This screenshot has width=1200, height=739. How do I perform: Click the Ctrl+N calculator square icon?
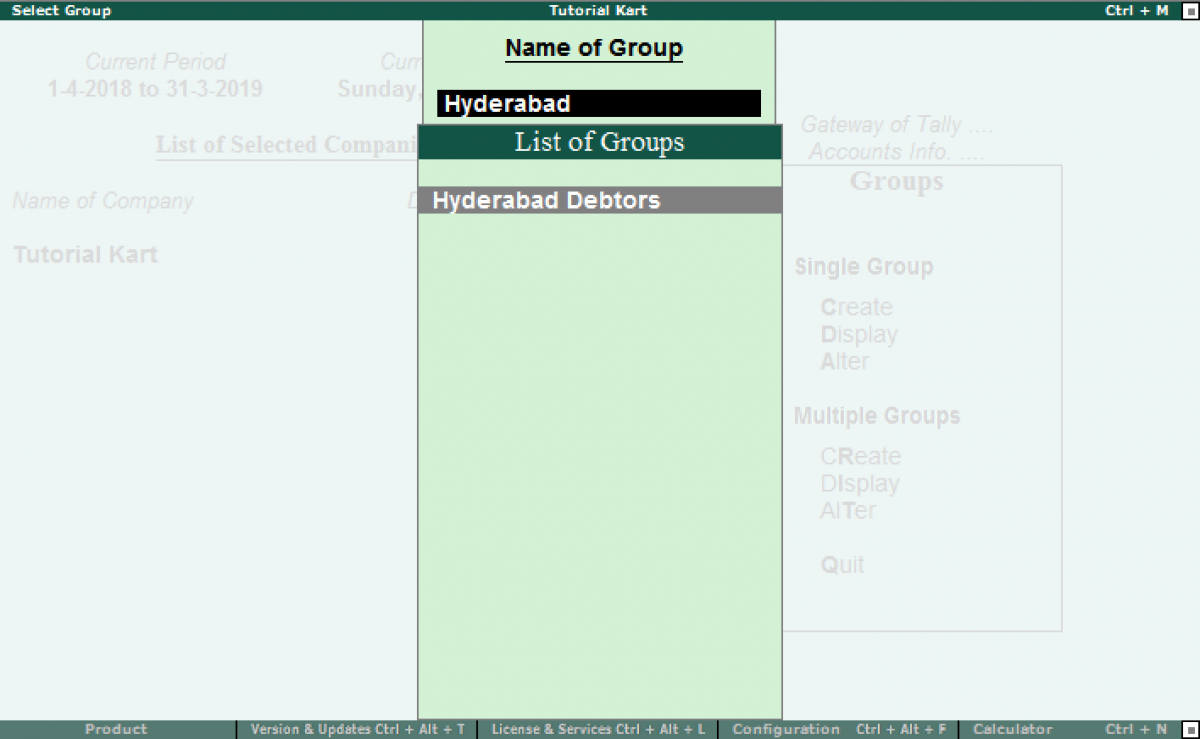click(x=1189, y=729)
